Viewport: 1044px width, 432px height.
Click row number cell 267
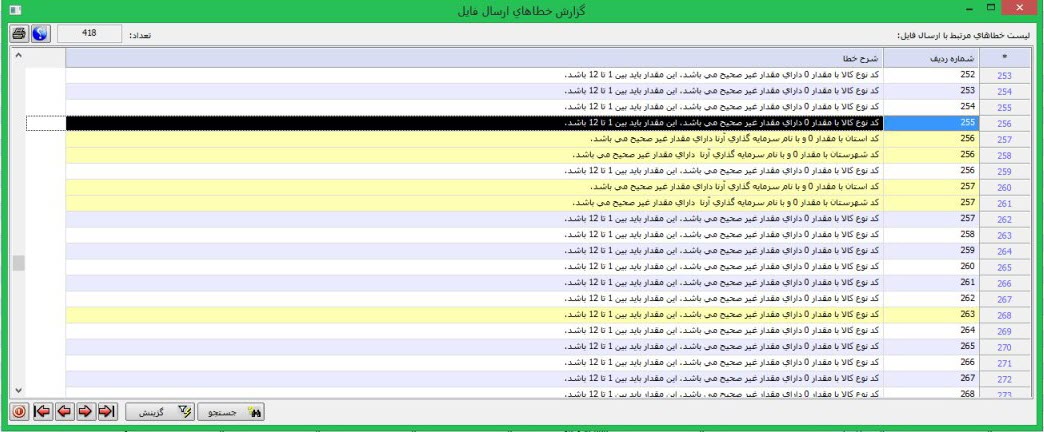(x=931, y=379)
